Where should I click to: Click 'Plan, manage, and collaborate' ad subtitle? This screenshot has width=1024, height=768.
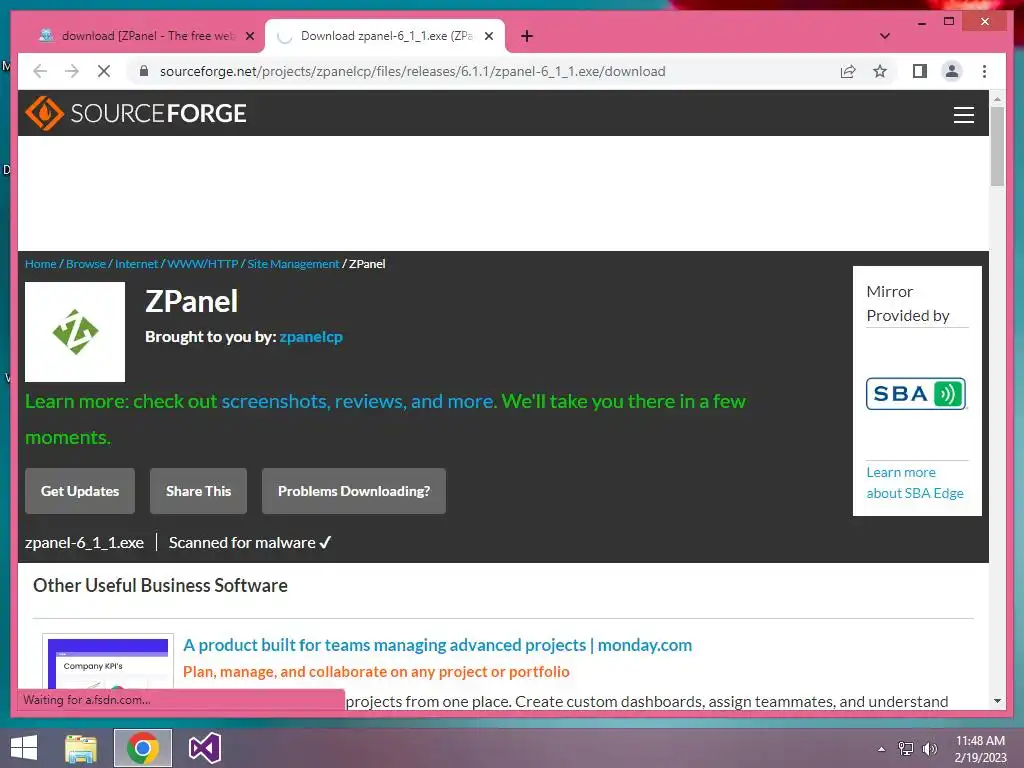(x=376, y=672)
